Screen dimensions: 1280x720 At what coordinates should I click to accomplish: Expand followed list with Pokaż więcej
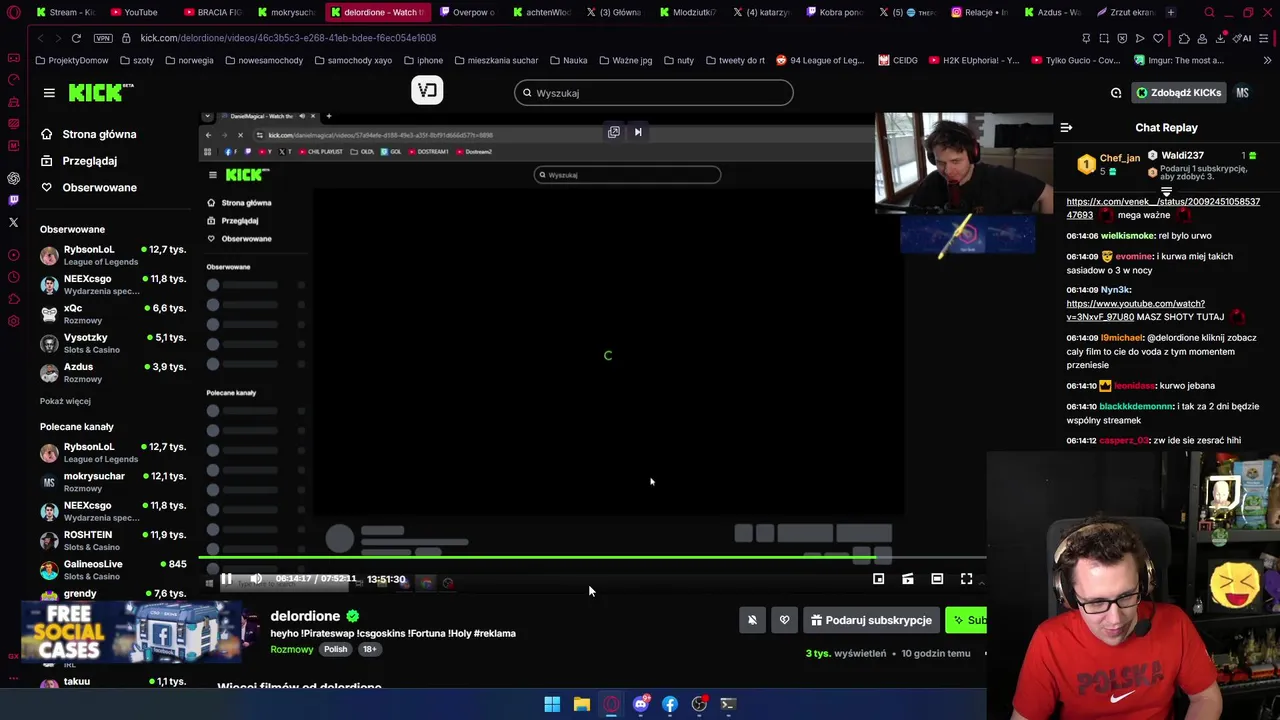(x=65, y=401)
